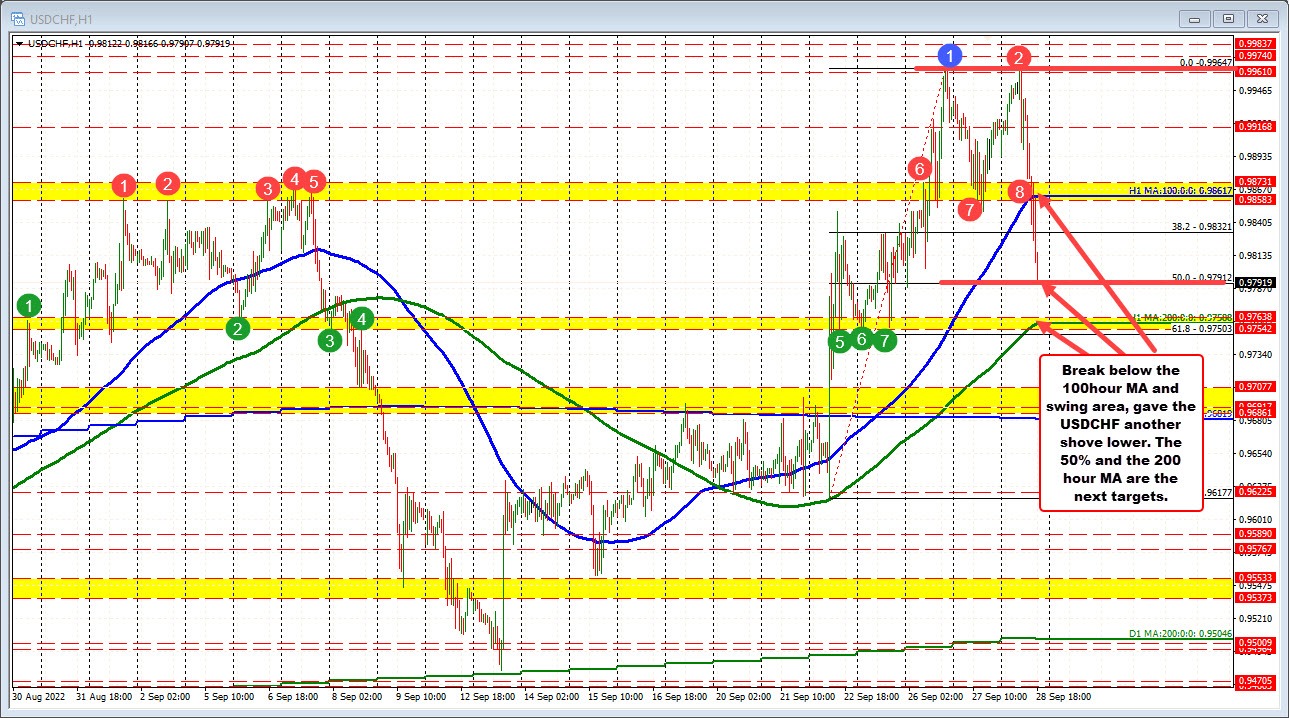Click the chart window icon in title bar

coord(16,17)
